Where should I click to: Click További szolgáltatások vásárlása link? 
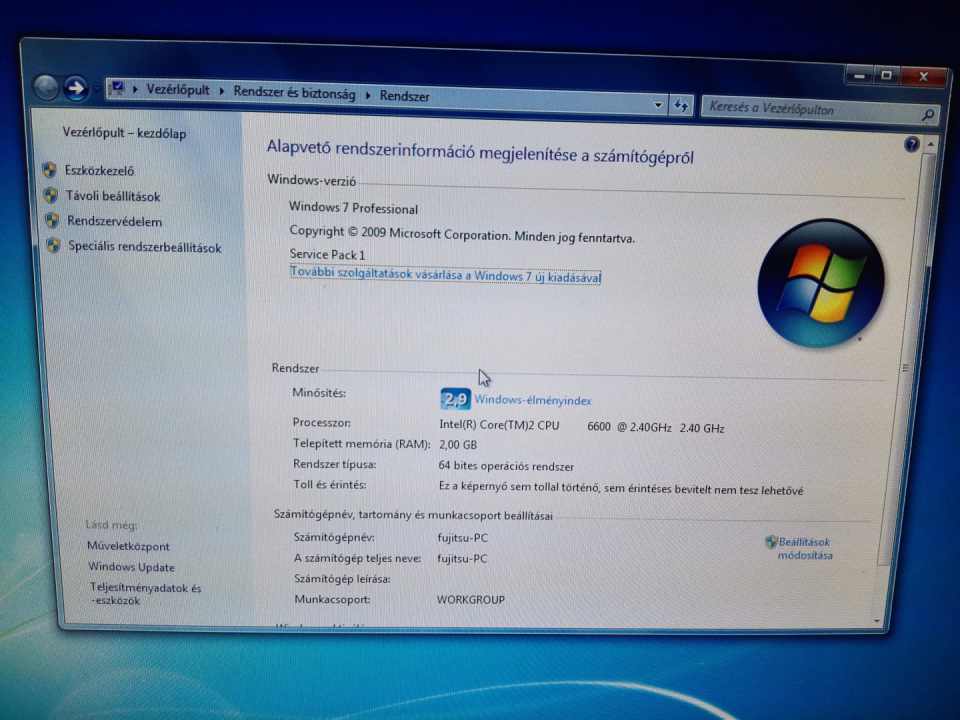(445, 275)
